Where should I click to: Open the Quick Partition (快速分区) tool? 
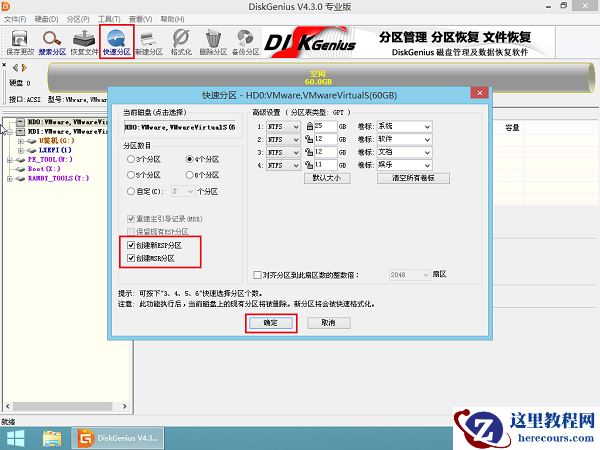[x=117, y=42]
